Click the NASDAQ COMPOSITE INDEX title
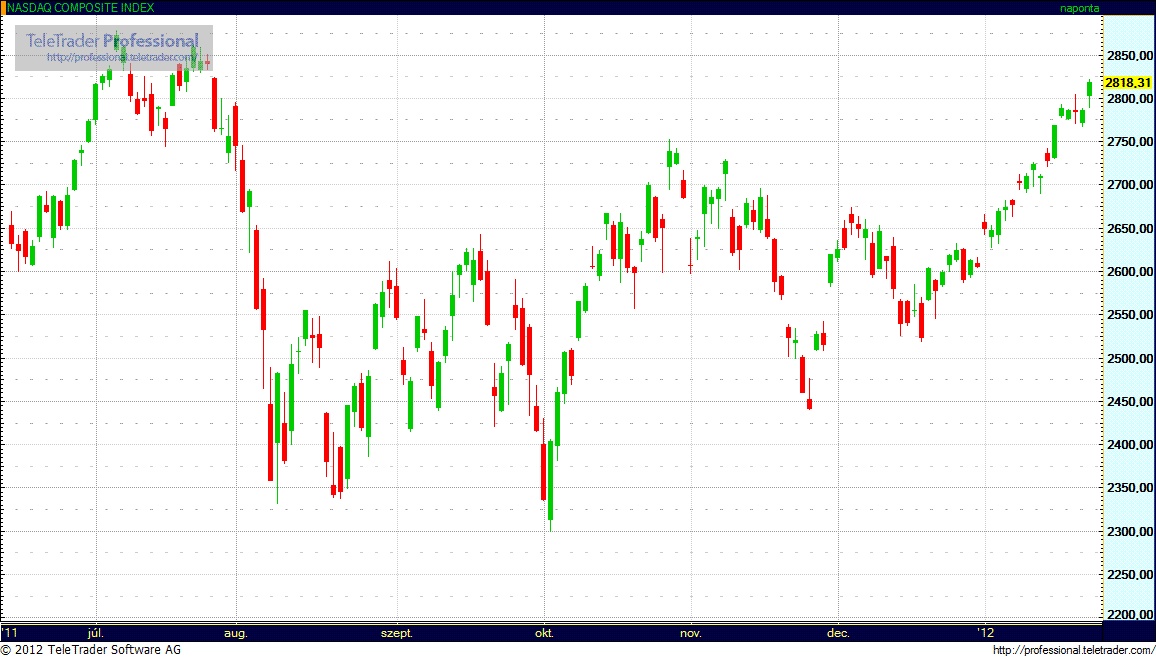1156x659 pixels. [81, 8]
